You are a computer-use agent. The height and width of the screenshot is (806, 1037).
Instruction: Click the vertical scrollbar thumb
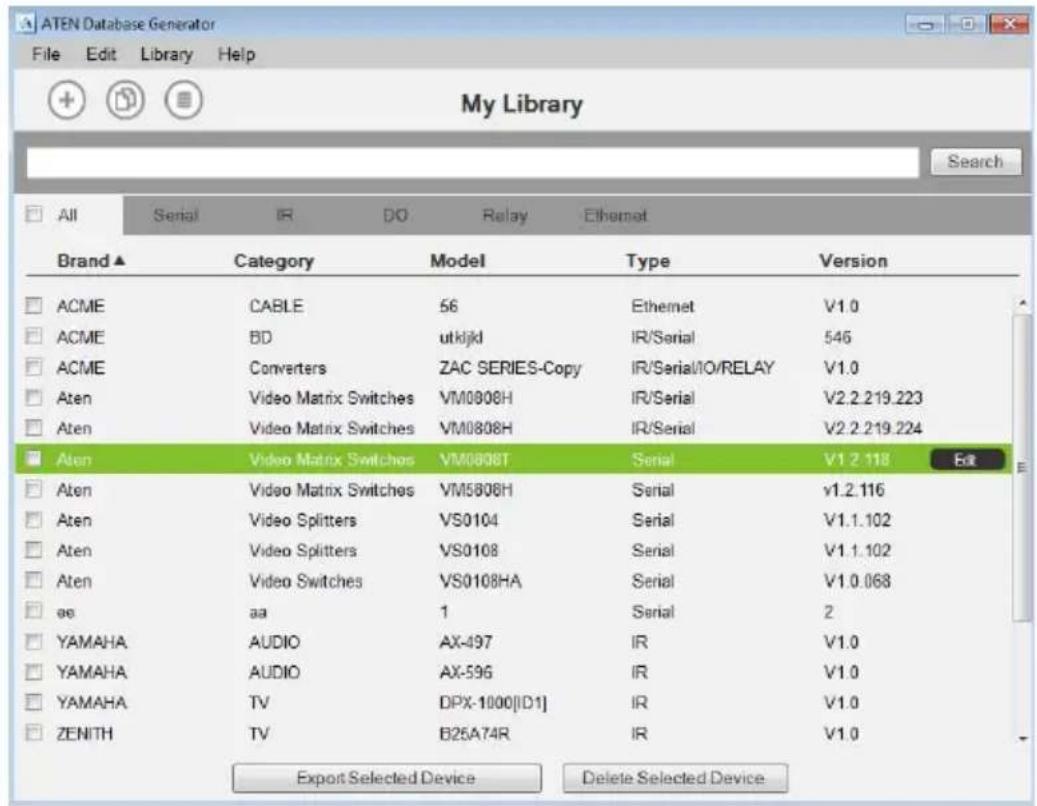pyautogui.click(x=1022, y=468)
